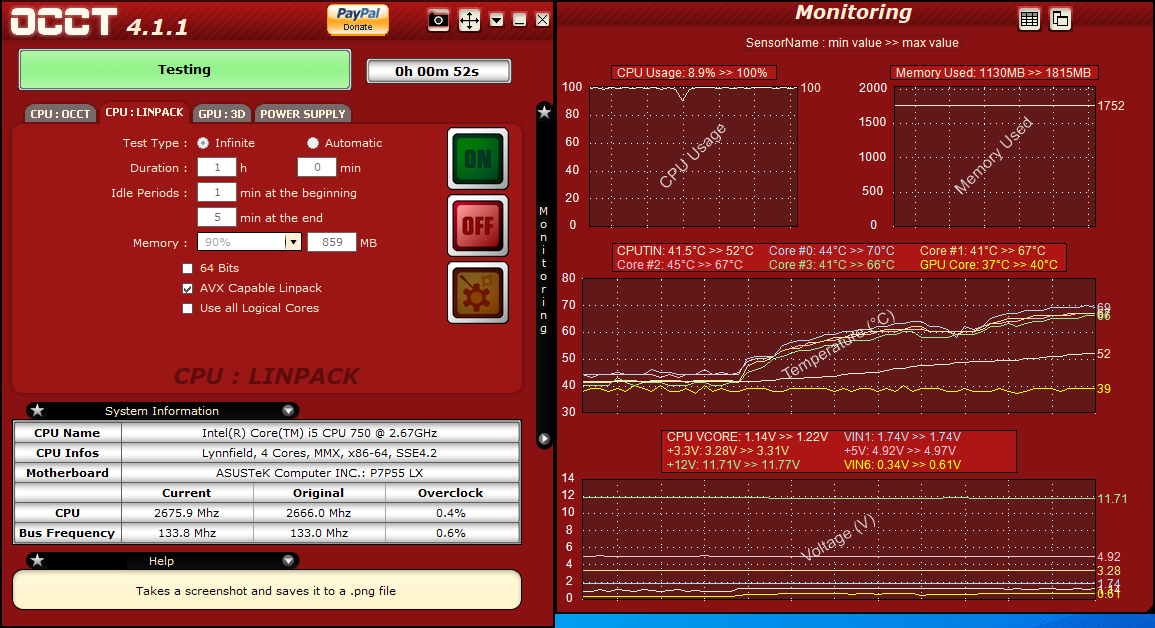Edit idle minutes at the end
The image size is (1155, 628).
217,218
